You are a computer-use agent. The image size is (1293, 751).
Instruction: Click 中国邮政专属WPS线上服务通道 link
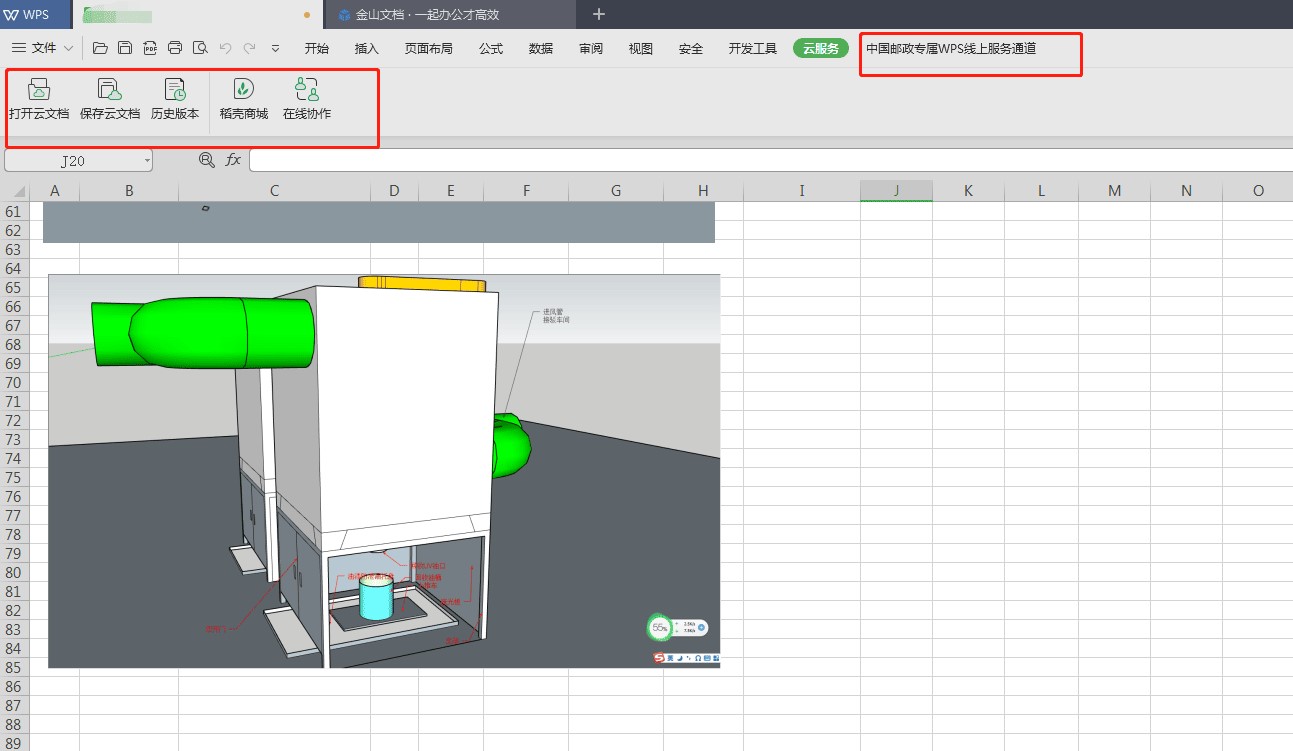point(951,48)
